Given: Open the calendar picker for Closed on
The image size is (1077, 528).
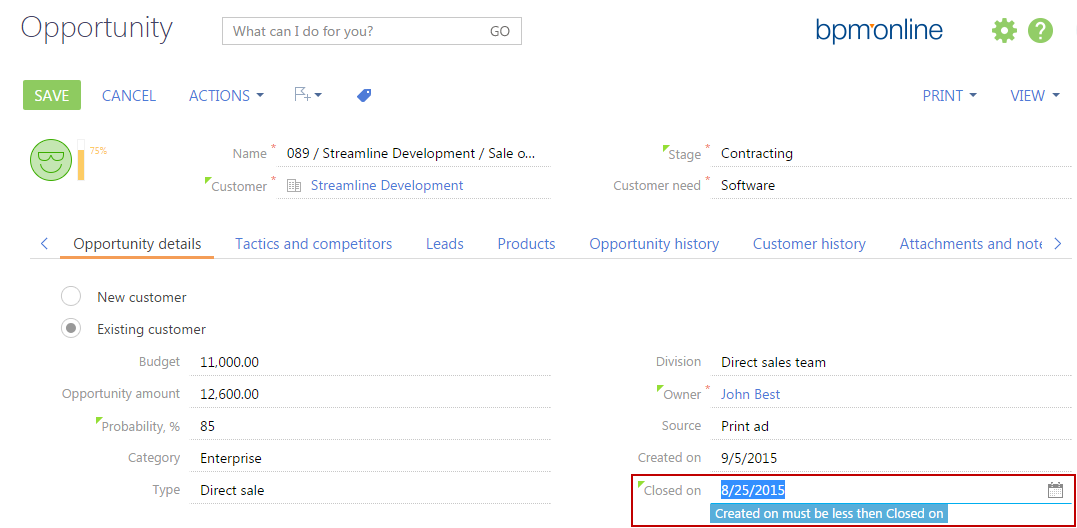Looking at the screenshot, I should 1055,490.
